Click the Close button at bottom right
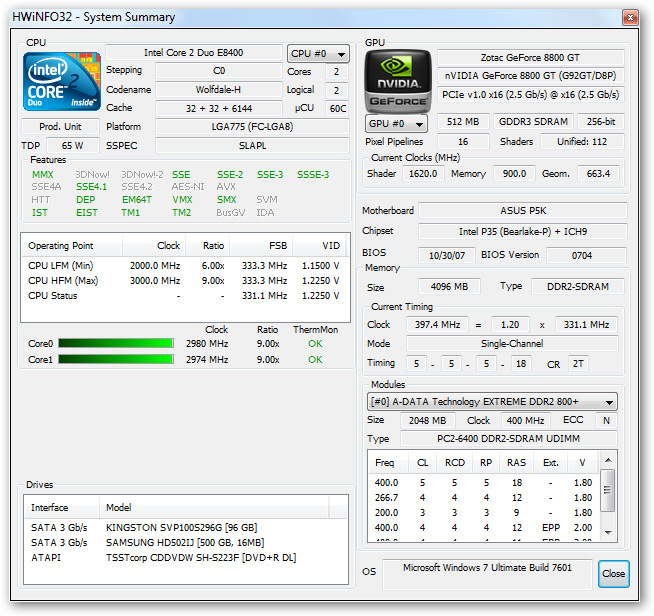This screenshot has width=654, height=616. click(x=613, y=573)
